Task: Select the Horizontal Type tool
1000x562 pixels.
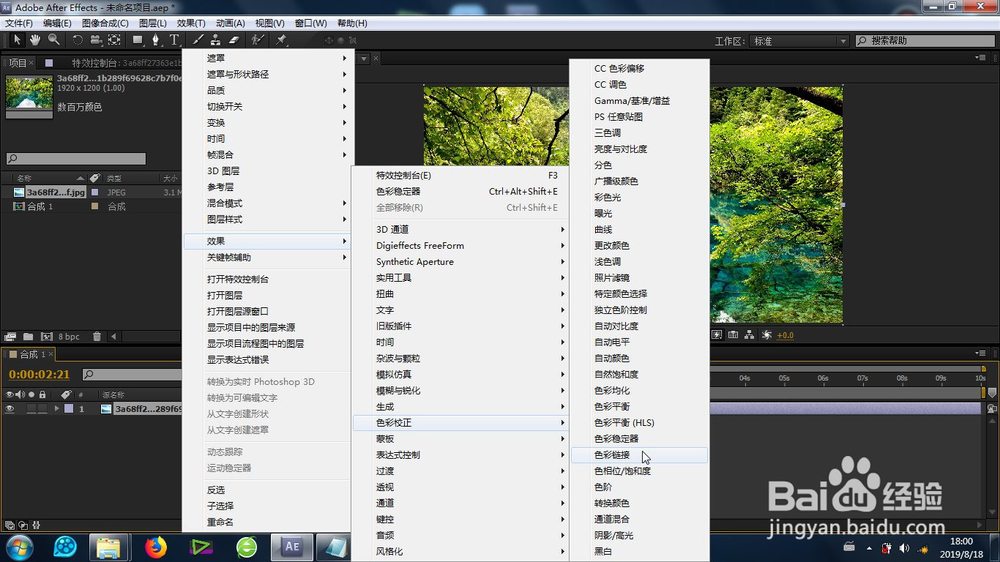Action: click(174, 40)
